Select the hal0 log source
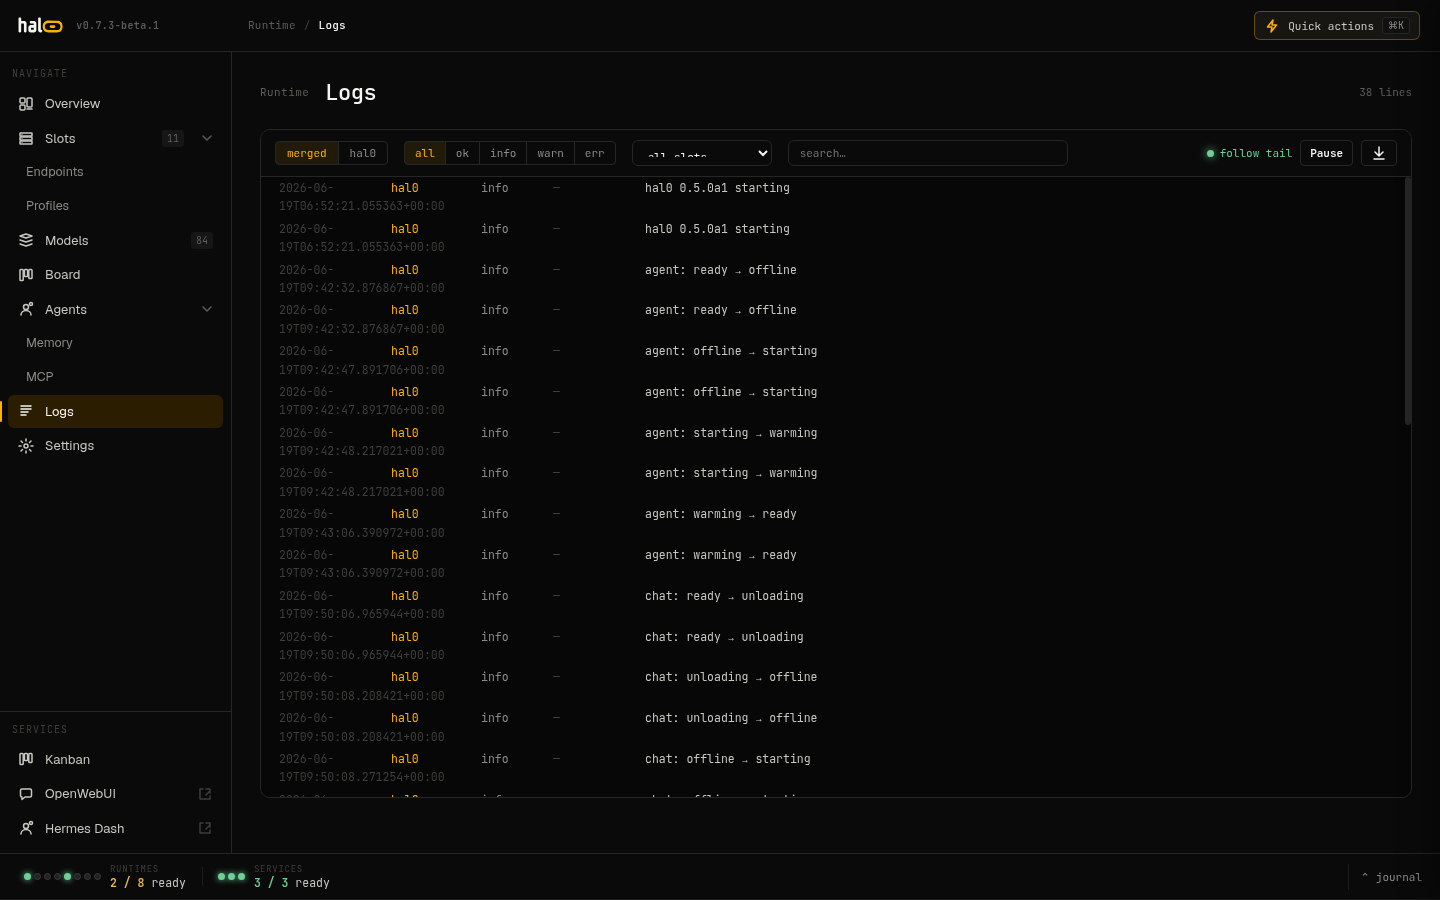Screen dimensions: 1440x900 pos(363,153)
